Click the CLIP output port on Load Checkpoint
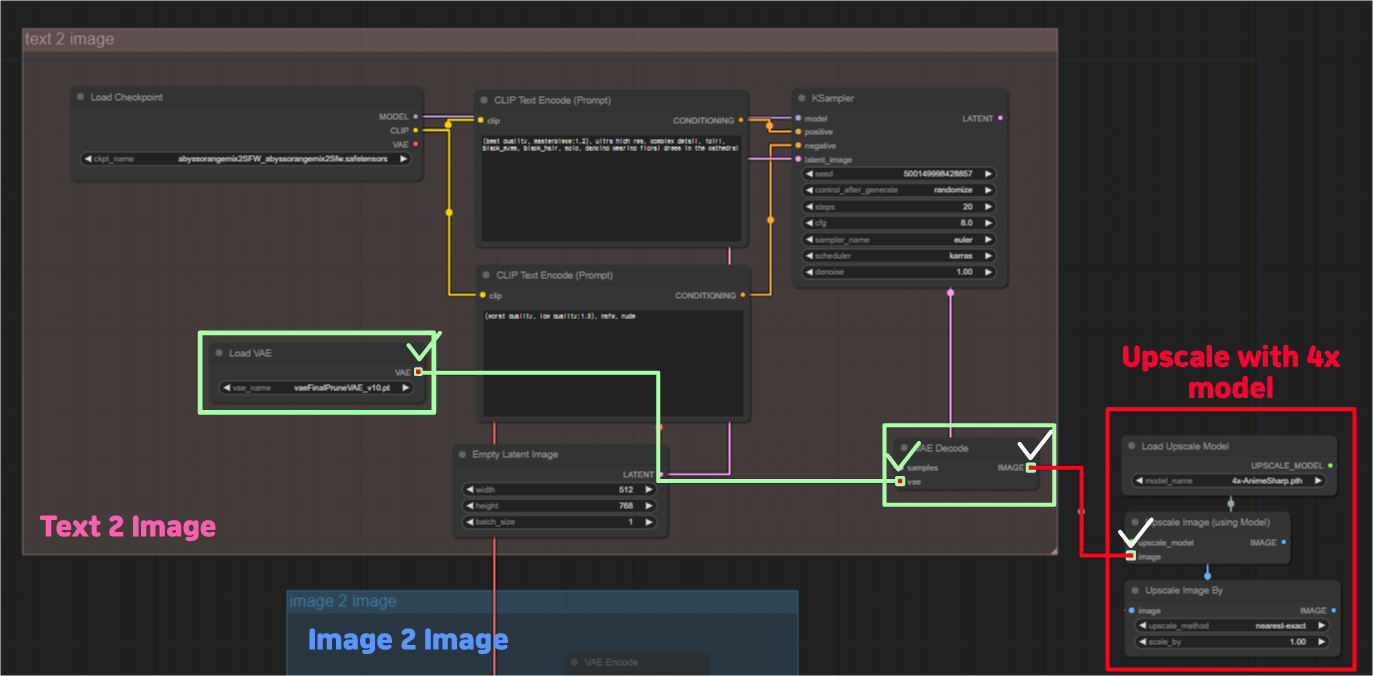The image size is (1373, 676). [x=416, y=130]
